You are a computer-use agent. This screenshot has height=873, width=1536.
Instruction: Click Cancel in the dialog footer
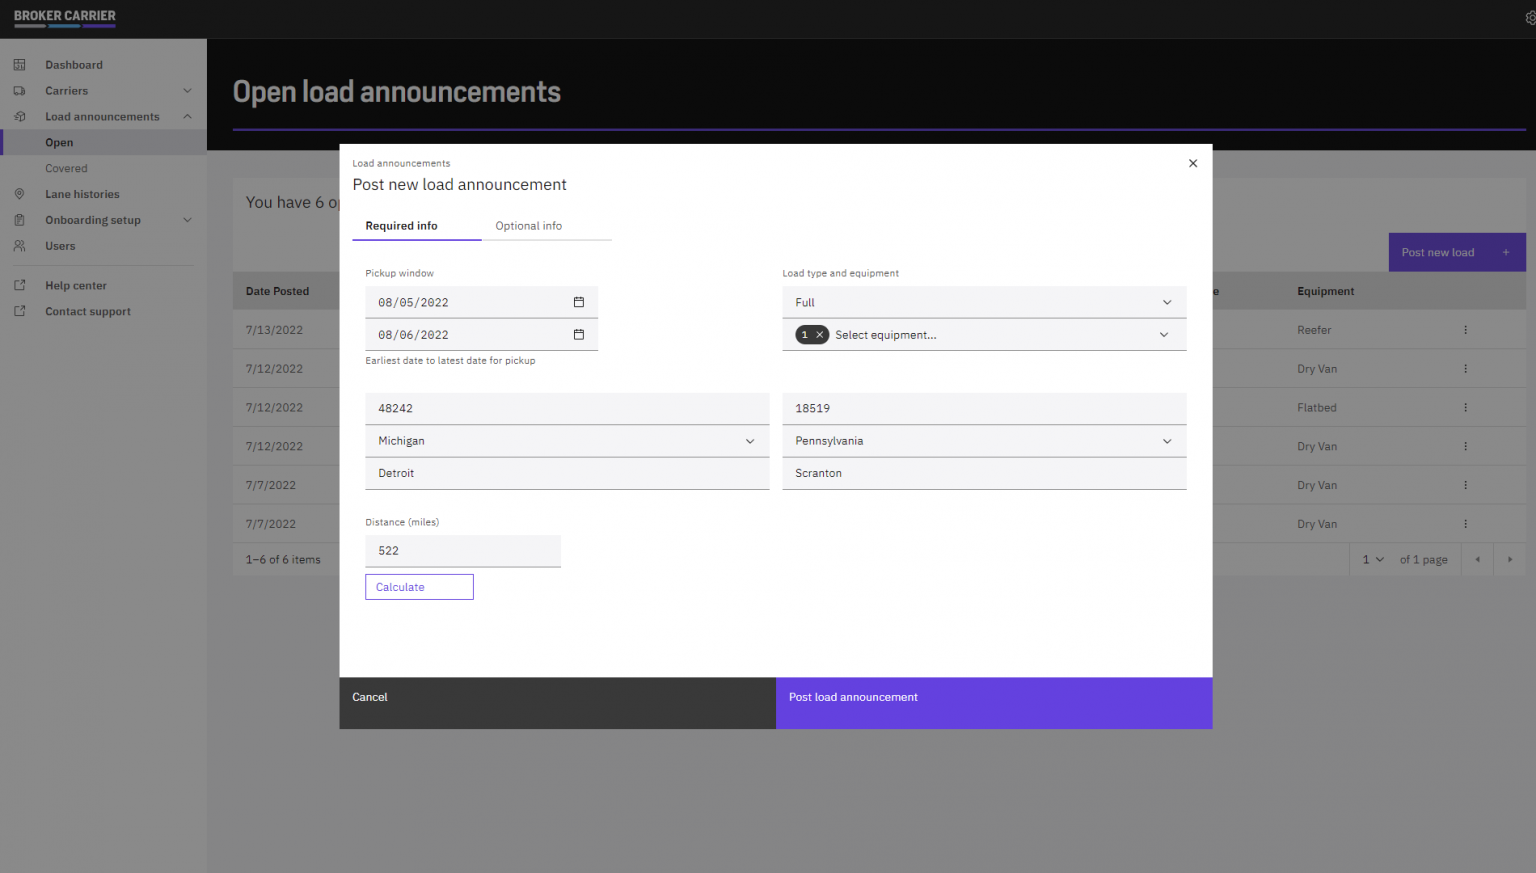(x=557, y=703)
